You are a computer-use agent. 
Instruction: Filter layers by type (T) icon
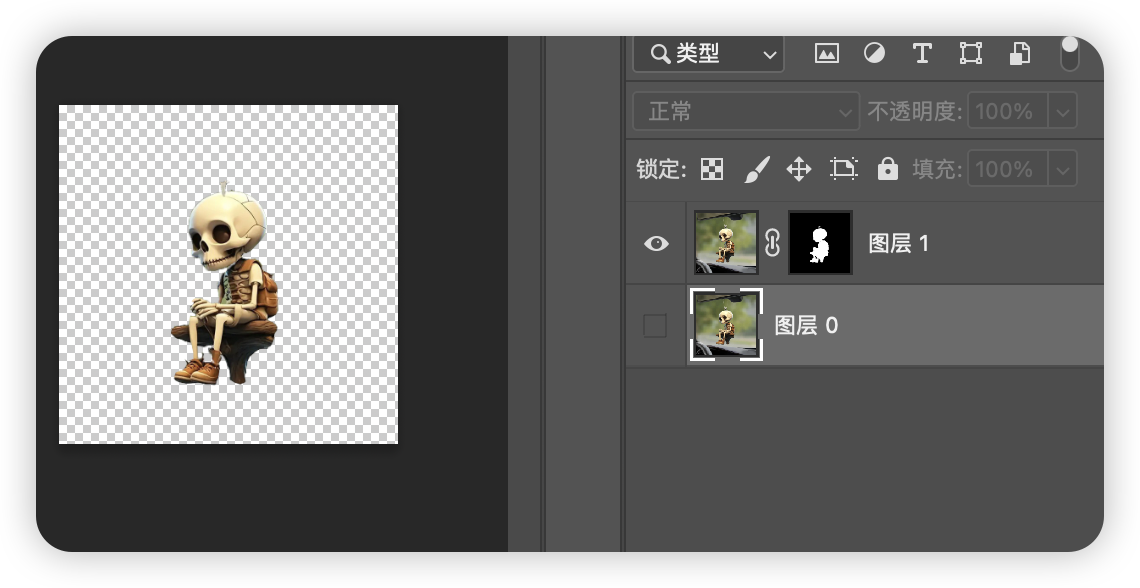point(922,53)
